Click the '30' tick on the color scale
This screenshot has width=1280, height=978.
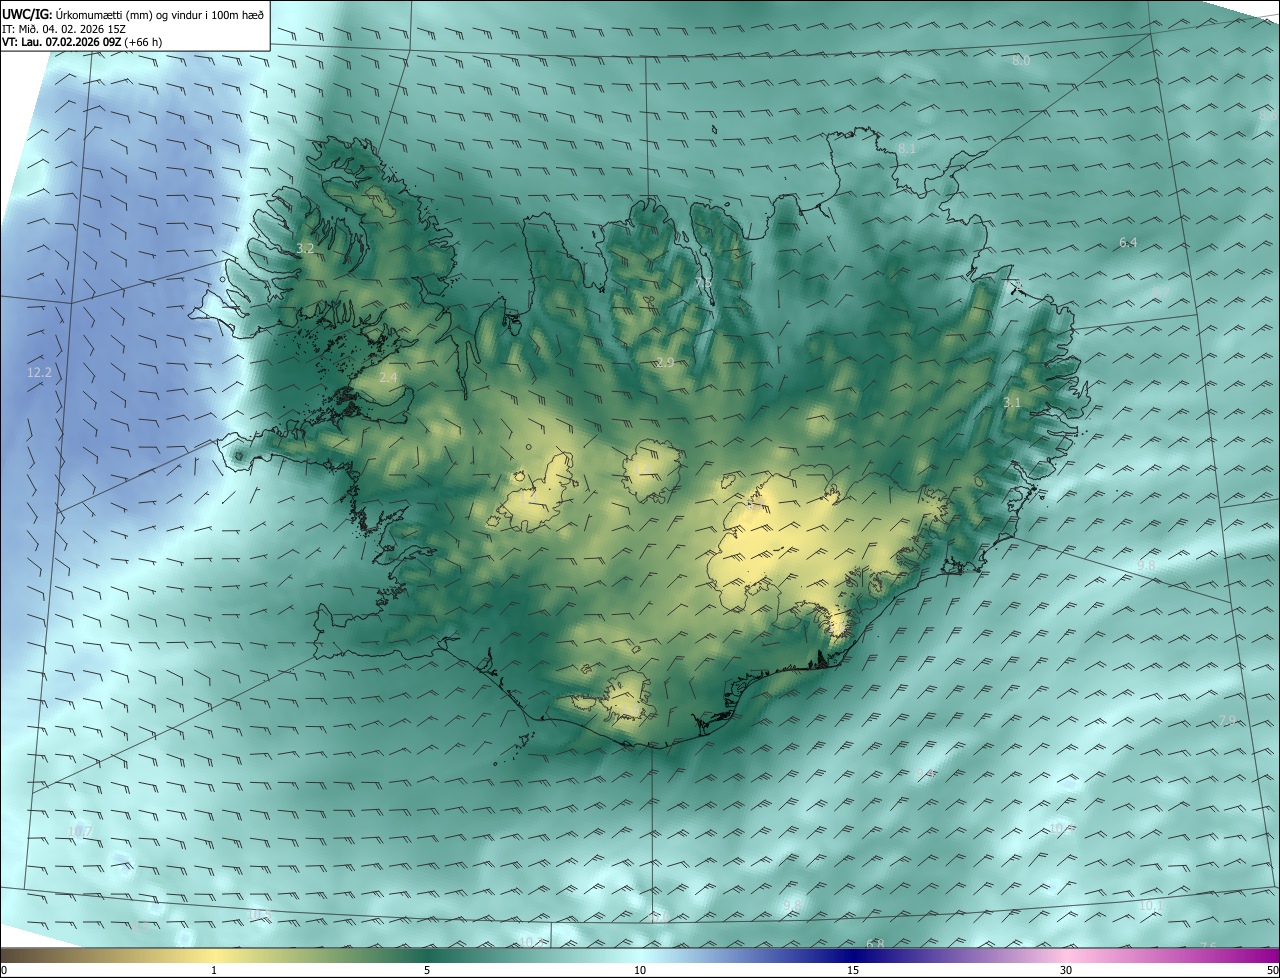[1066, 970]
